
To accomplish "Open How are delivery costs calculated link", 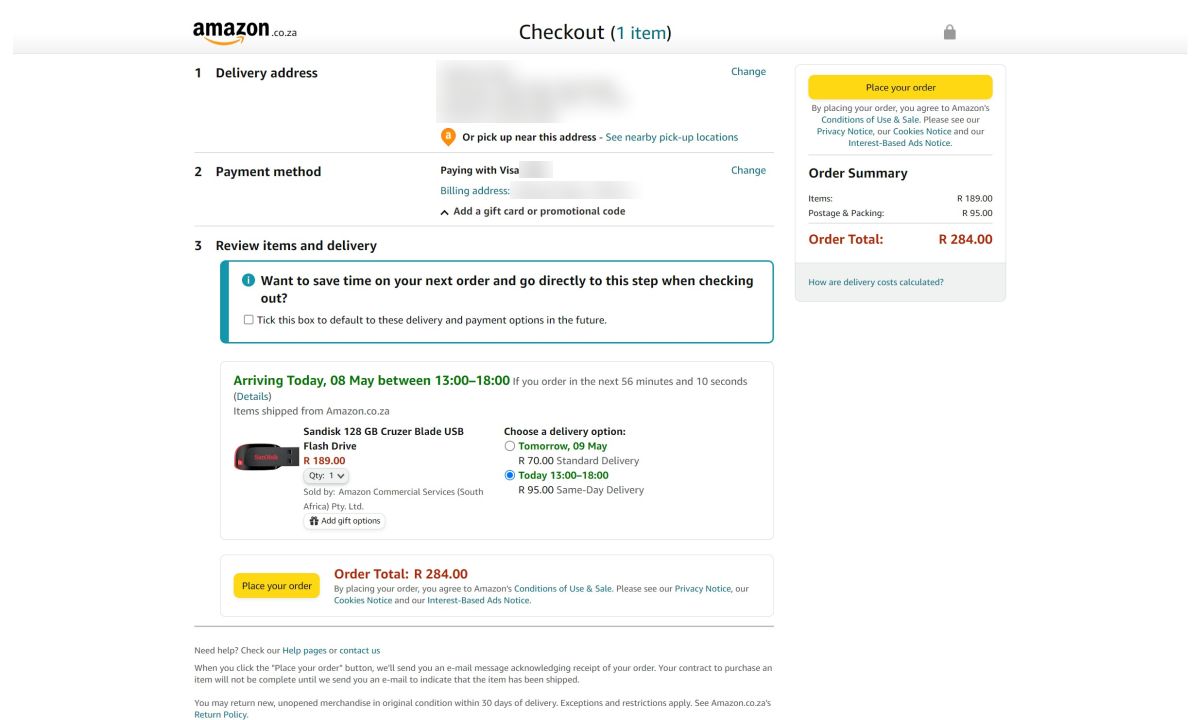I will (x=875, y=282).
